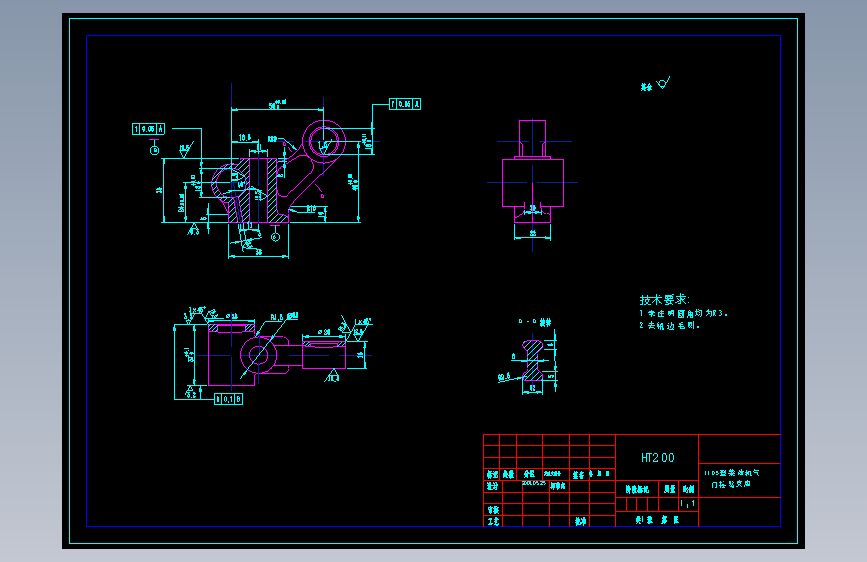Click the 10.5 dimension in front view
This screenshot has width=867, height=562.
(244, 137)
